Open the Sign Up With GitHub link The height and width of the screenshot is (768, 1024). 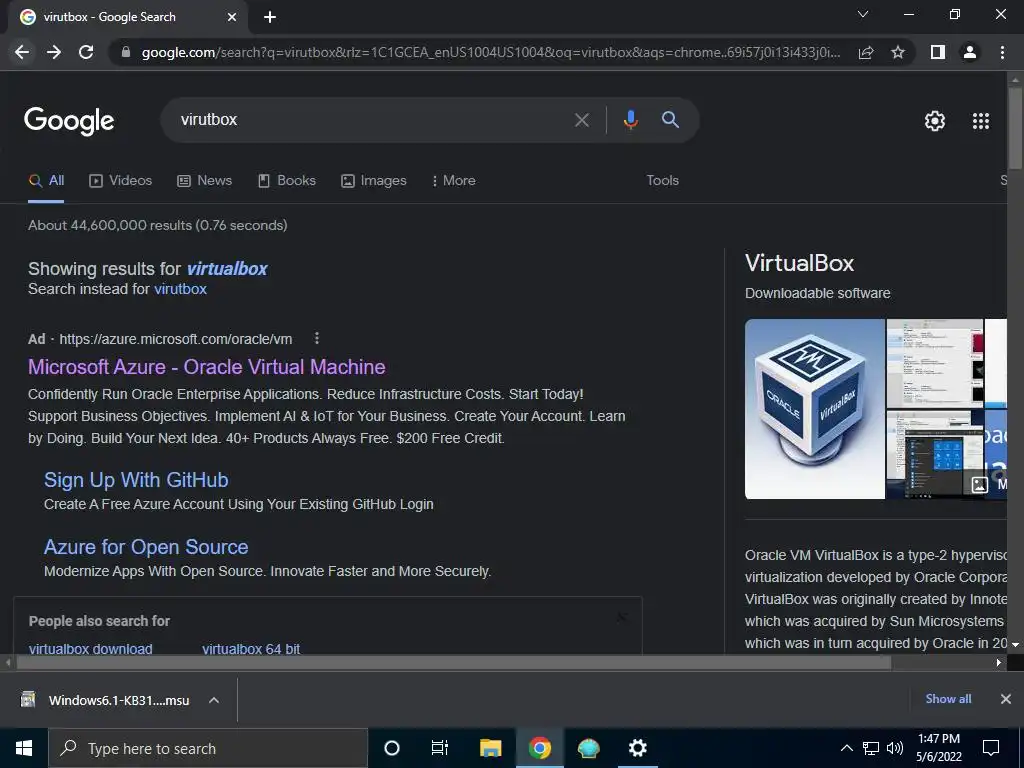point(136,480)
